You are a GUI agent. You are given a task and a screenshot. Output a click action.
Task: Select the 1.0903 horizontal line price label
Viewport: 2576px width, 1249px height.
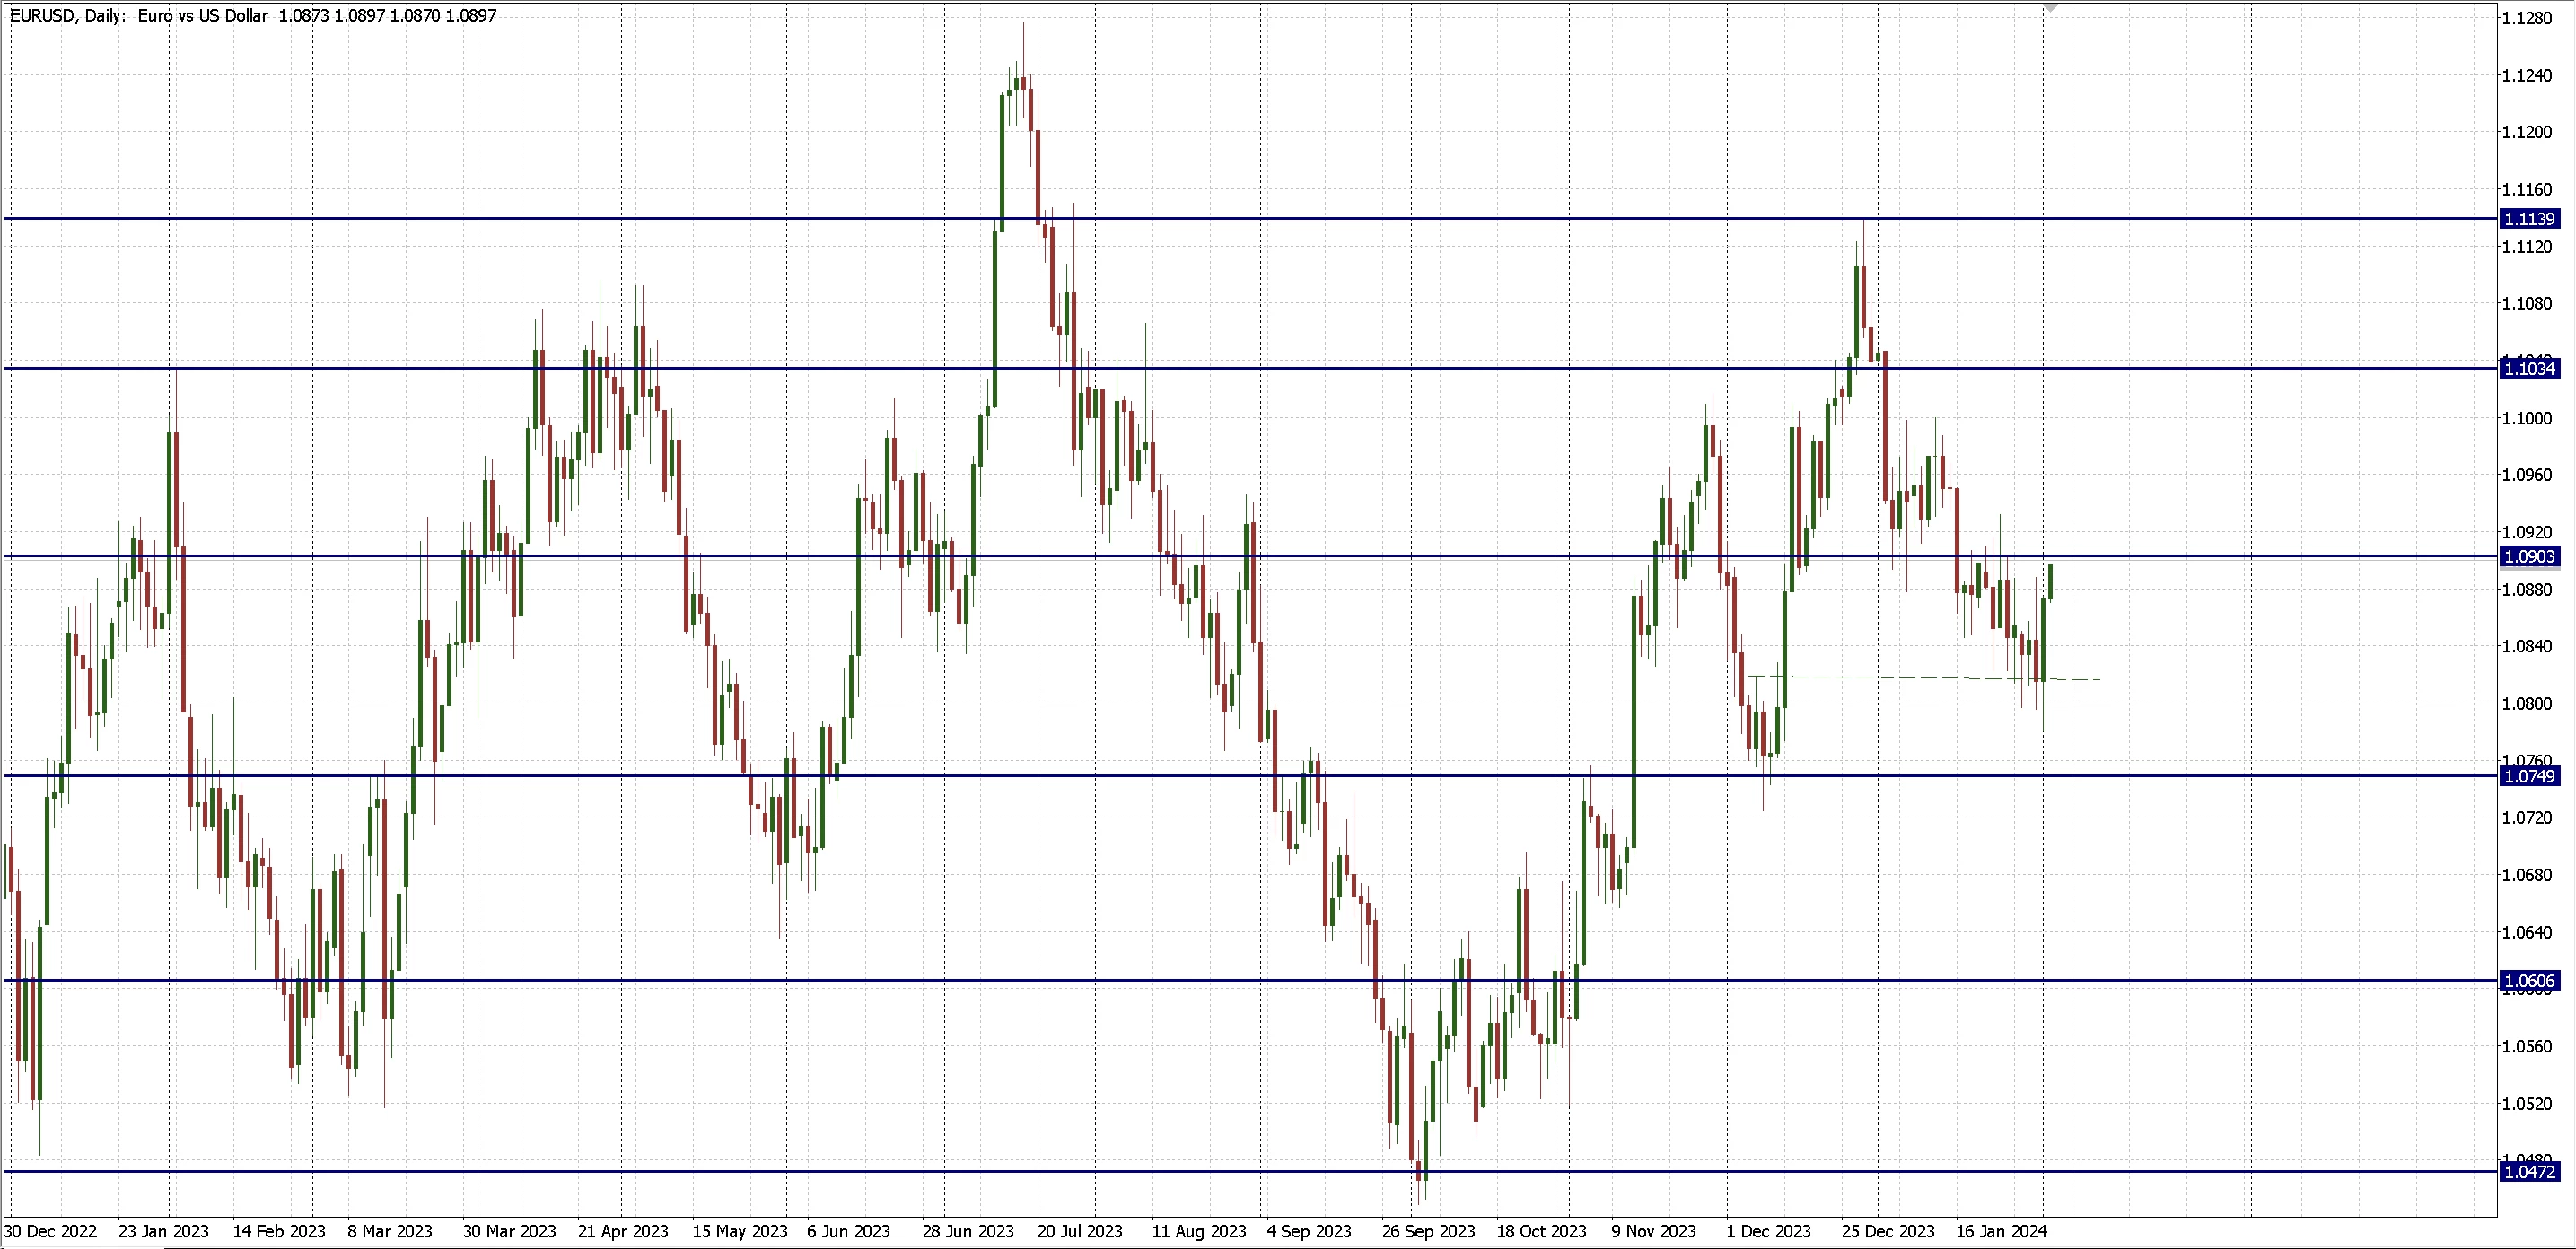pyautogui.click(x=2528, y=557)
